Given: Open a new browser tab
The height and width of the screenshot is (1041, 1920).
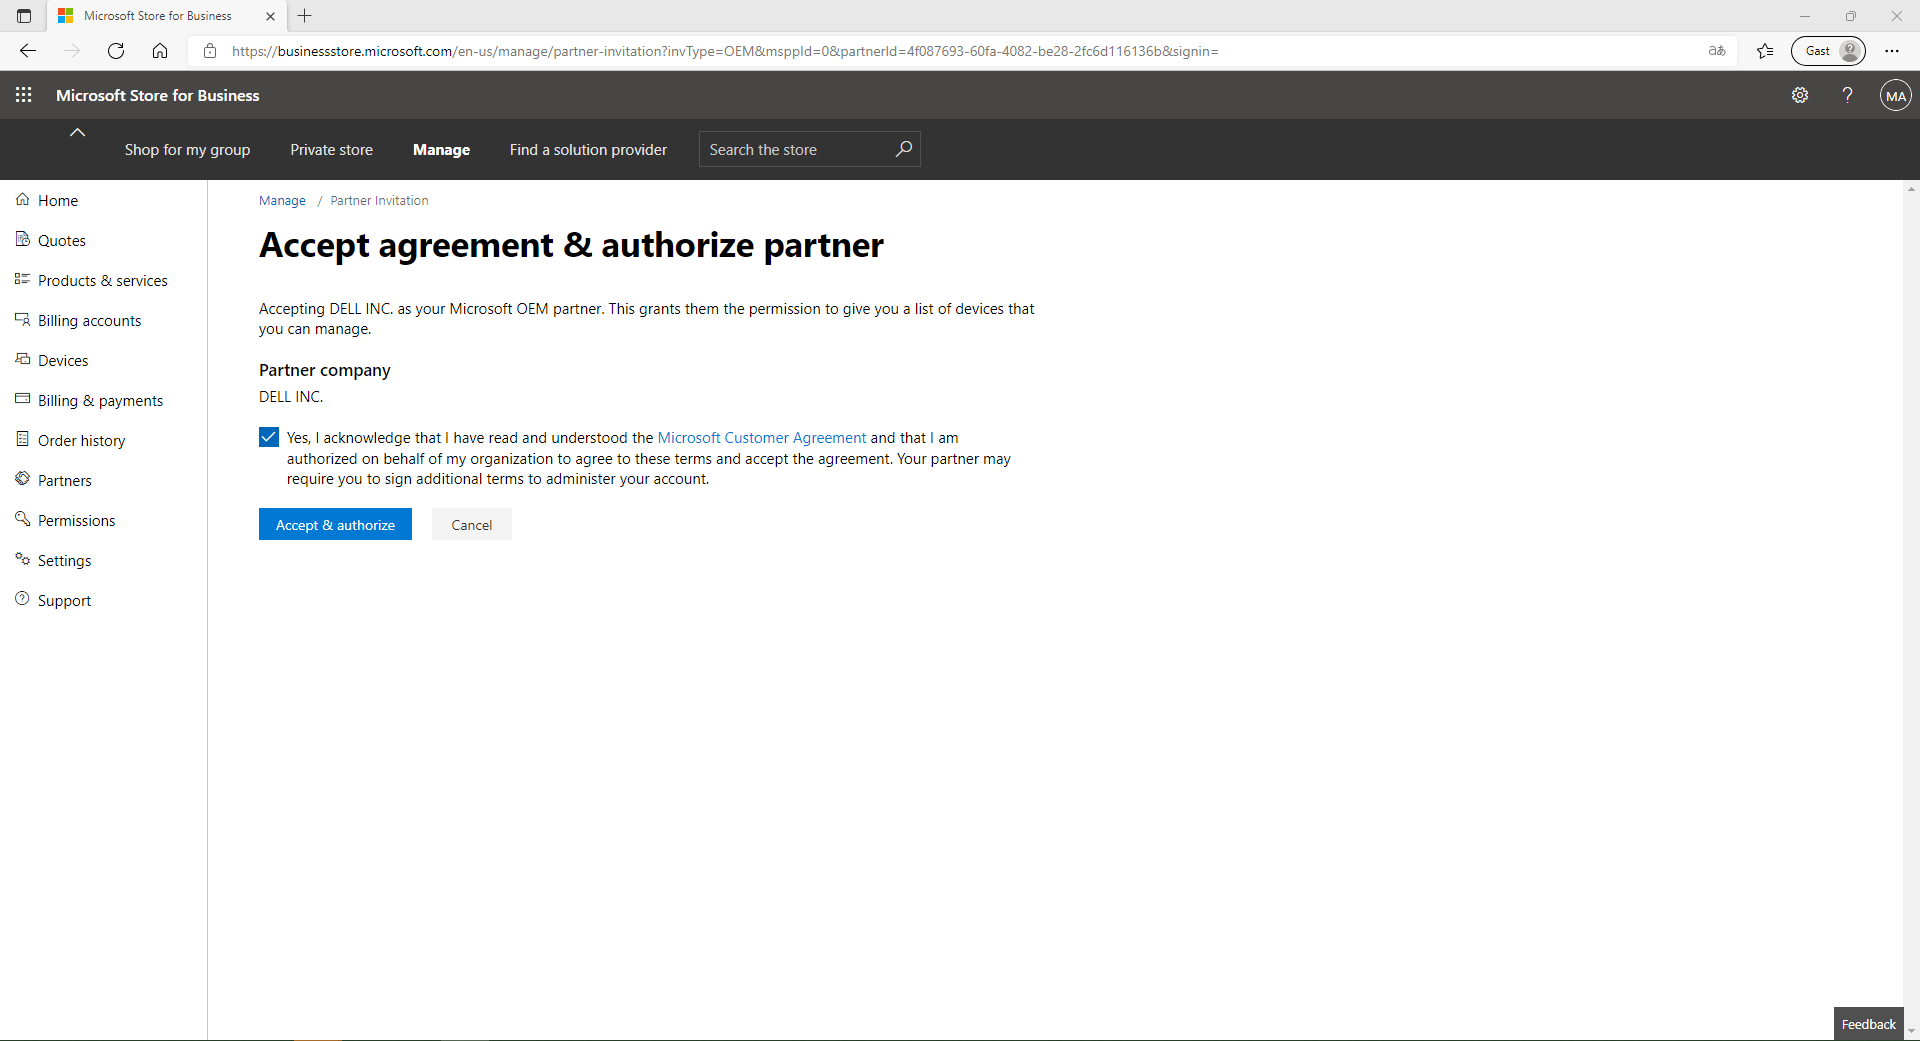Looking at the screenshot, I should [x=305, y=16].
